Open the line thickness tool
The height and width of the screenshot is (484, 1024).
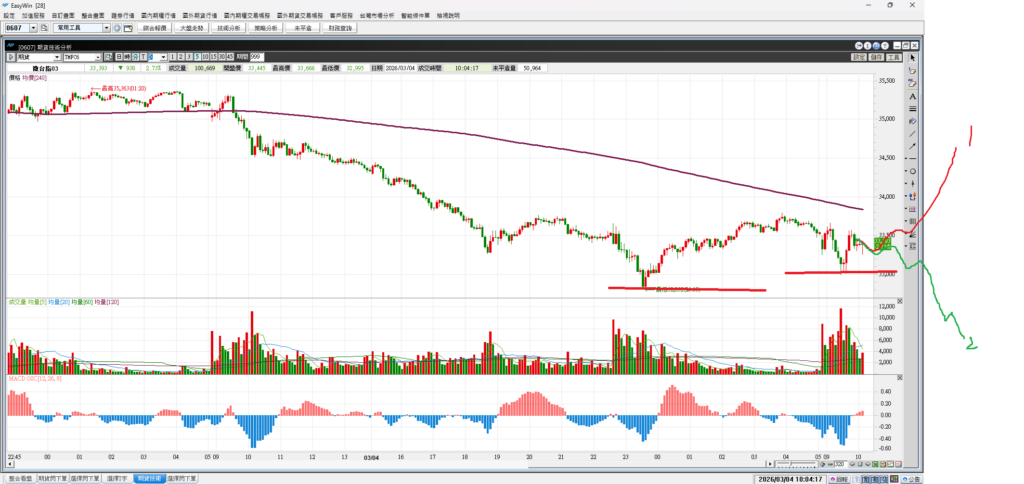(912, 108)
